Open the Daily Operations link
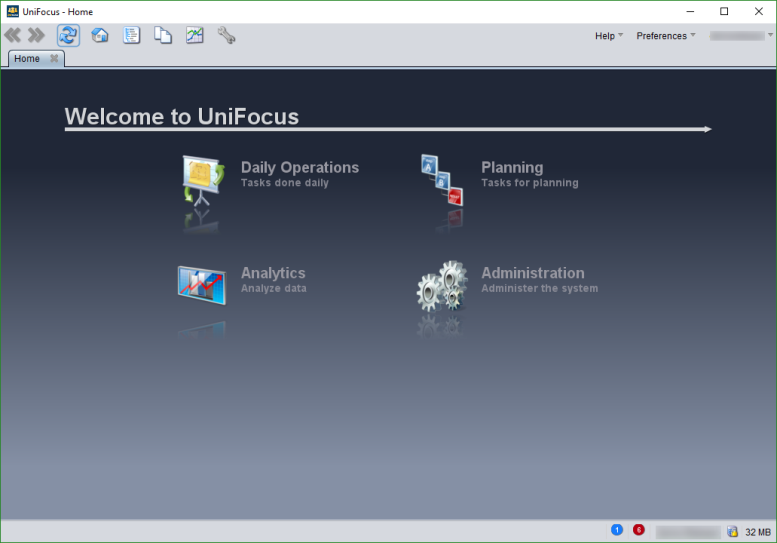Image resolution: width=777 pixels, height=543 pixels. pos(300,167)
